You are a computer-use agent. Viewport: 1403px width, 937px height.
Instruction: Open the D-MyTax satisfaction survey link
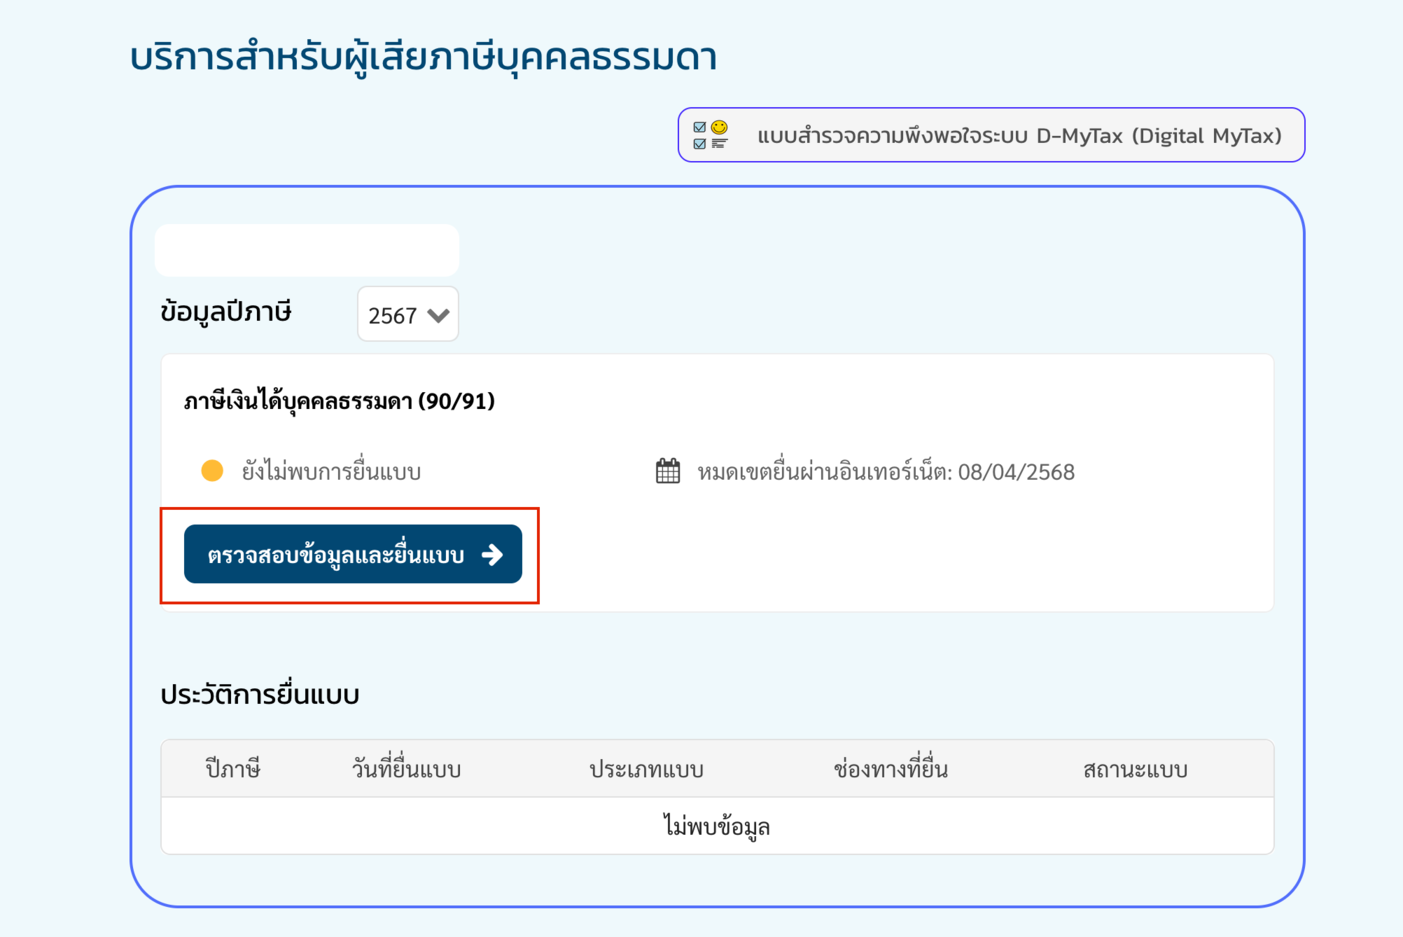pos(991,135)
